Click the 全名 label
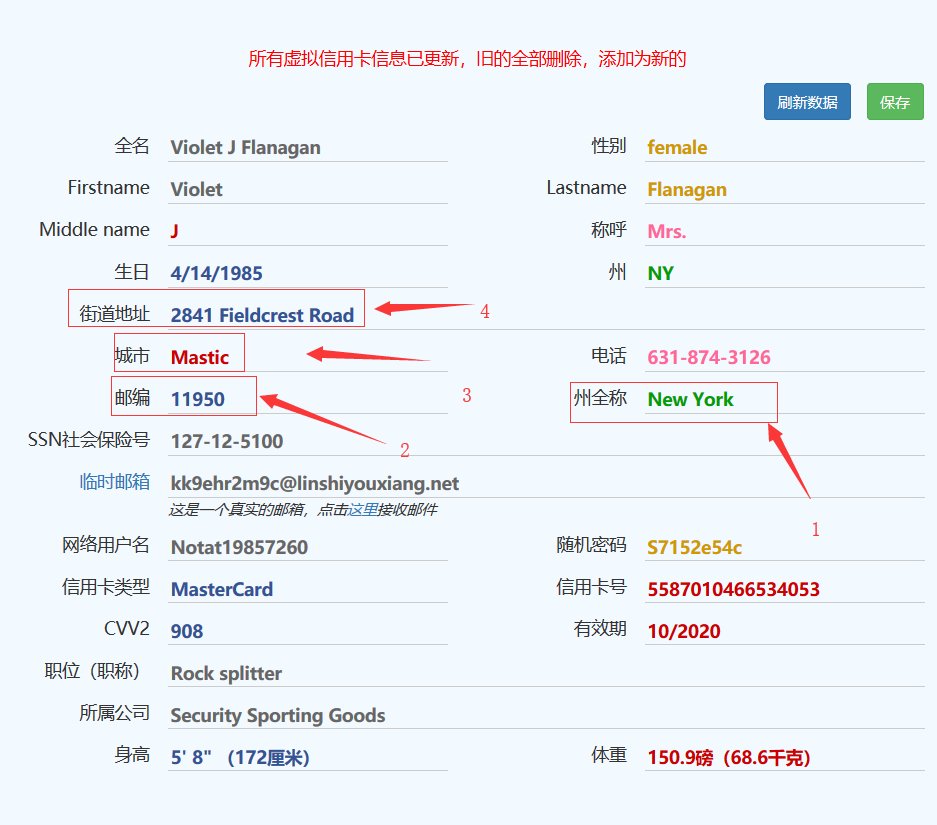The height and width of the screenshot is (825, 937). 132,145
